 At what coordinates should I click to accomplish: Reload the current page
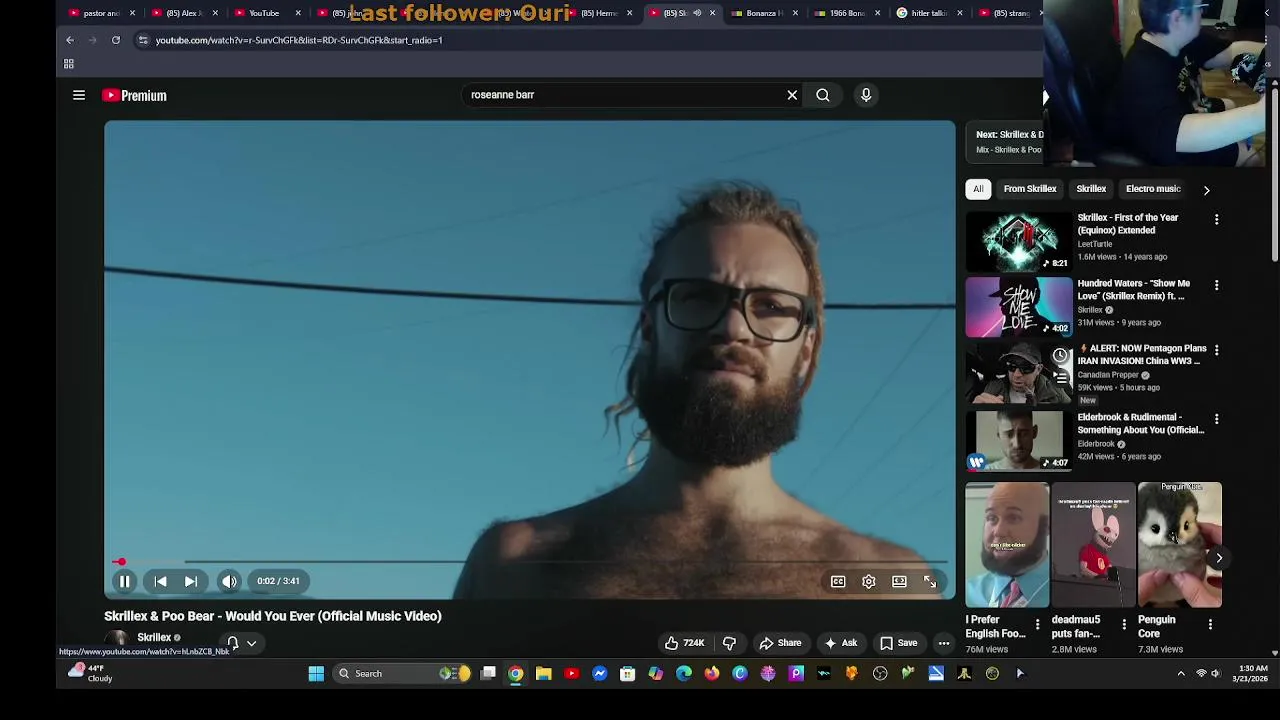(x=116, y=40)
